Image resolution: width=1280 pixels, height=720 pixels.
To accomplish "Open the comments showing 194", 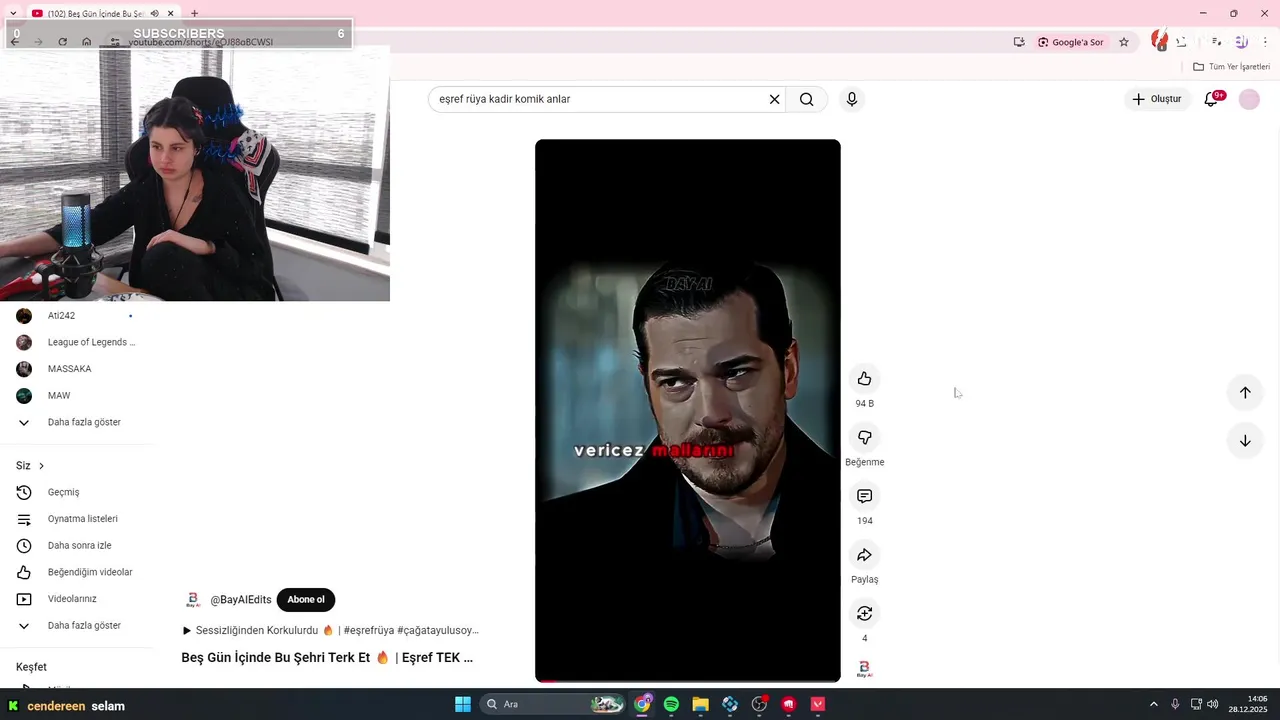I will click(x=864, y=496).
